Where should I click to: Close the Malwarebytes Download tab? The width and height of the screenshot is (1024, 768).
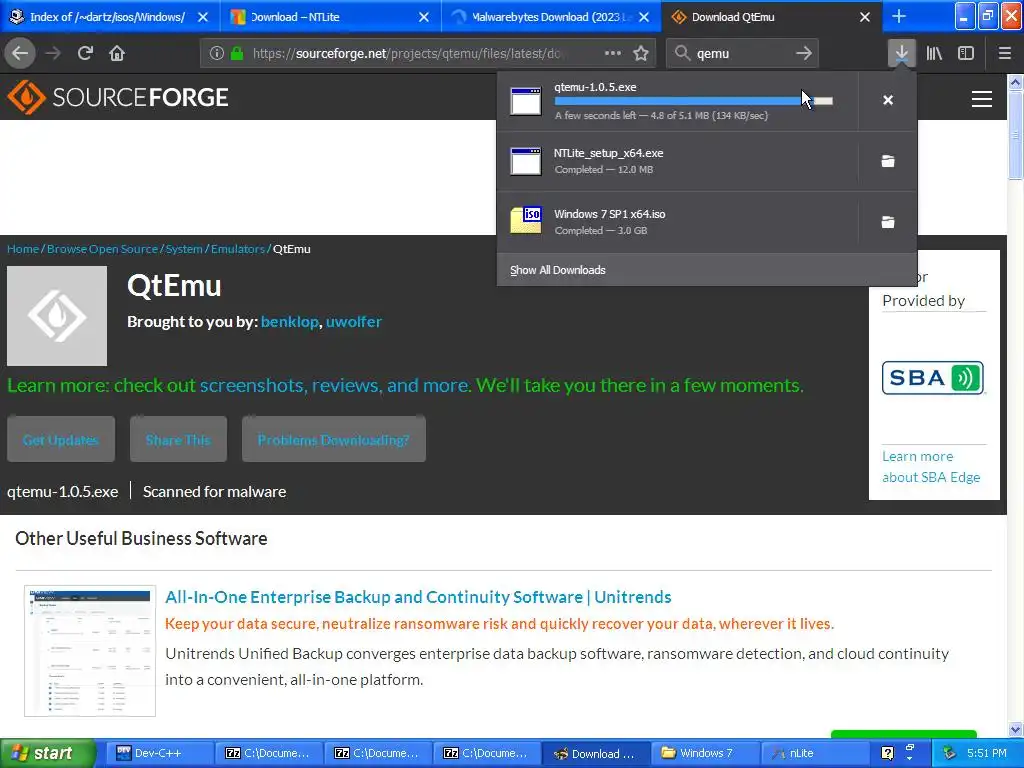tap(644, 17)
